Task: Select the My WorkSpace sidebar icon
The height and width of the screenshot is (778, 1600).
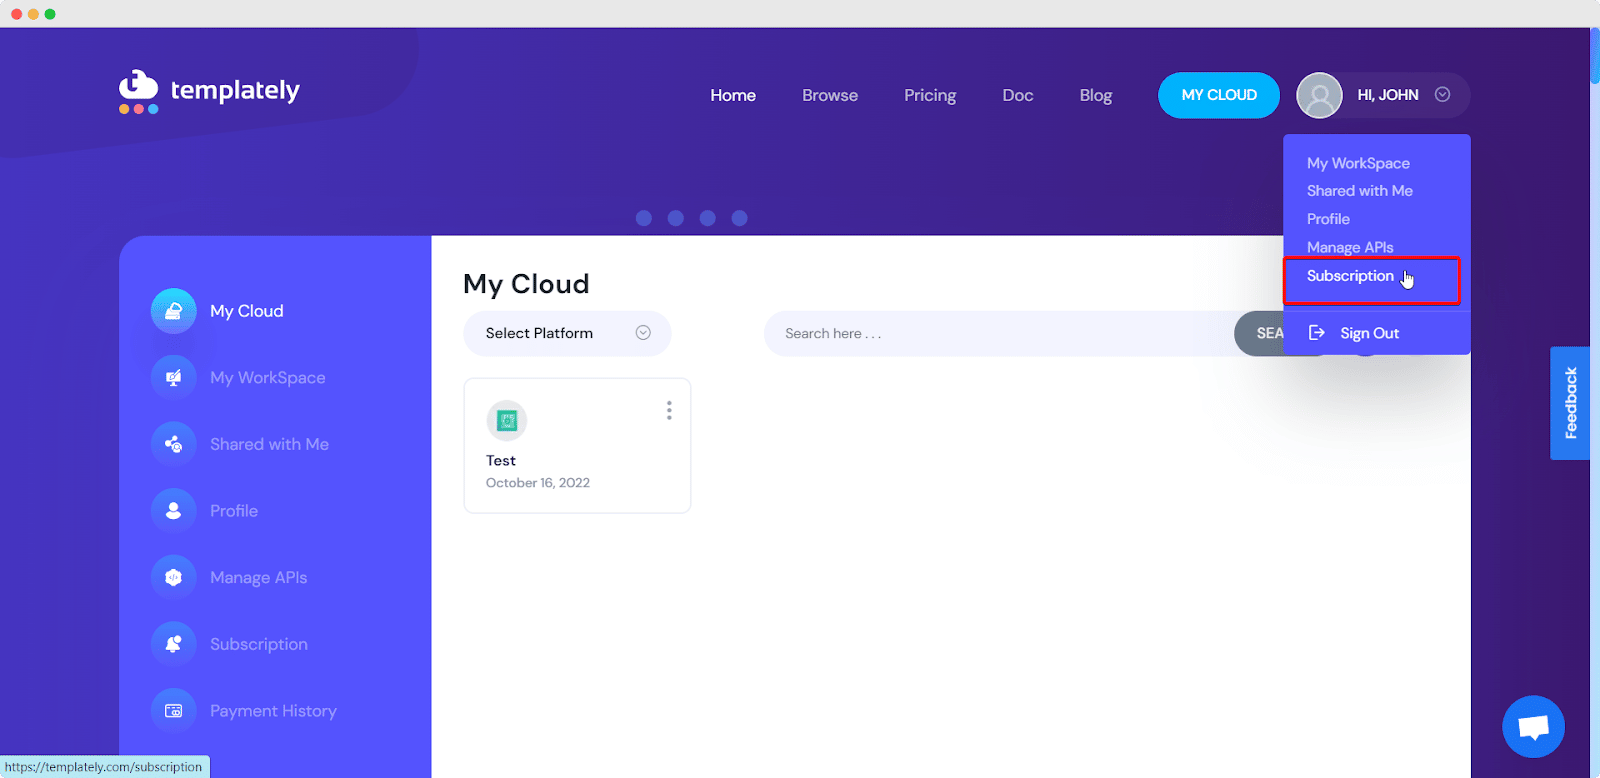Action: point(173,377)
